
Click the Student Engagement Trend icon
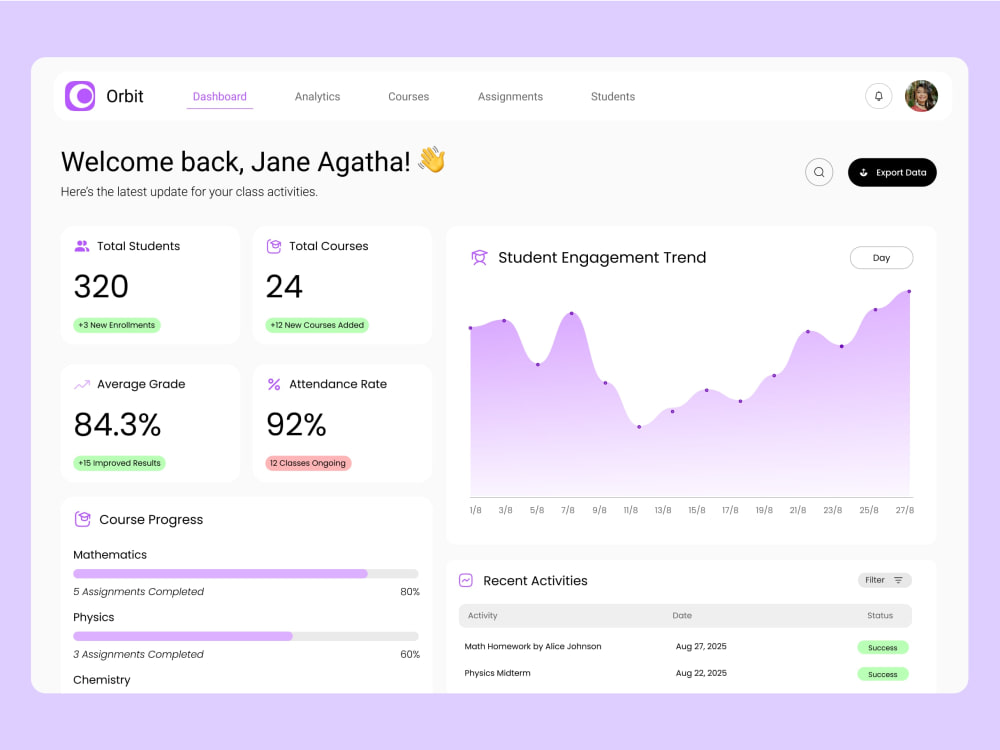coord(479,258)
